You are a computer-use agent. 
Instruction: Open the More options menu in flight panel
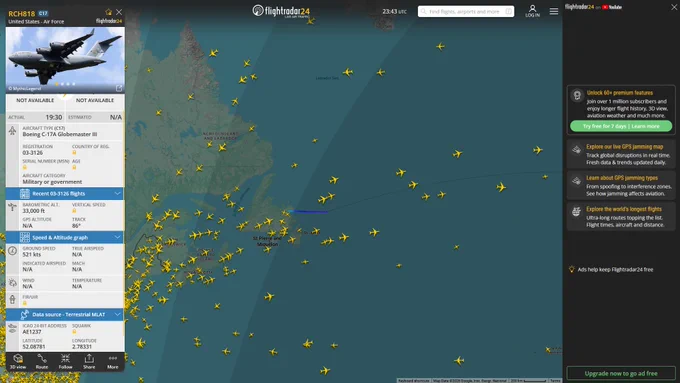click(113, 361)
